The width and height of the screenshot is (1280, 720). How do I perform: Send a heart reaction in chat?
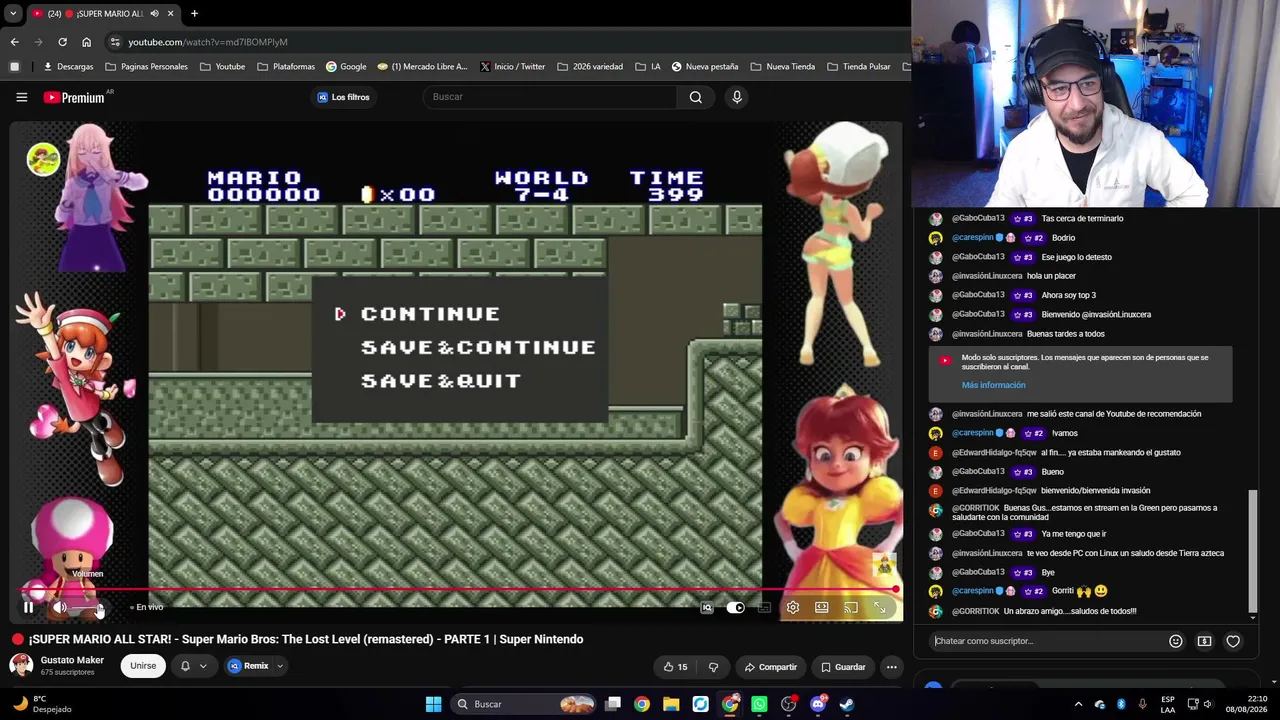point(1233,641)
